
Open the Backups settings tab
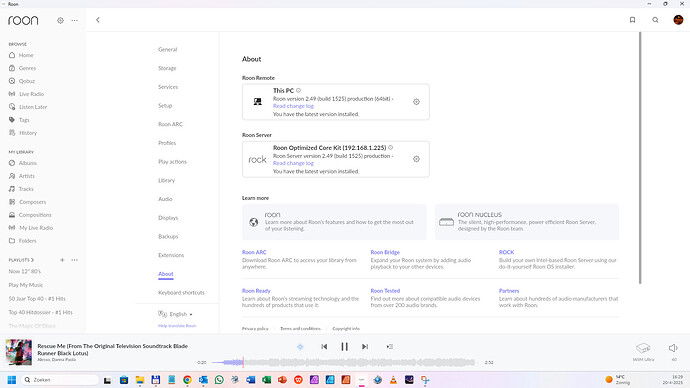168,237
